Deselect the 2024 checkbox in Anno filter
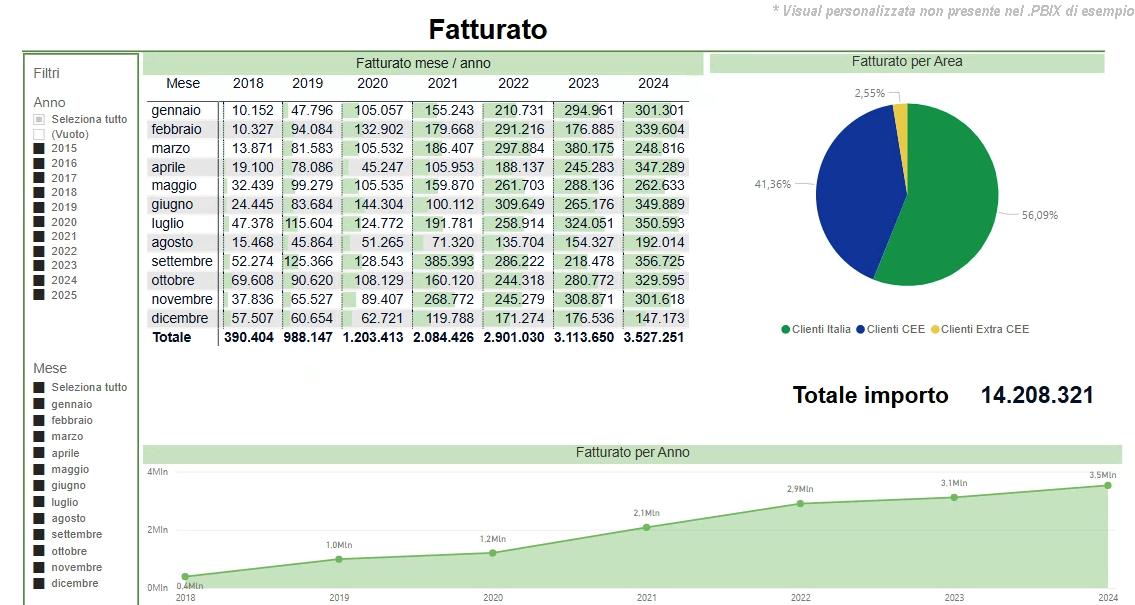This screenshot has height=605, width=1135. click(x=39, y=280)
